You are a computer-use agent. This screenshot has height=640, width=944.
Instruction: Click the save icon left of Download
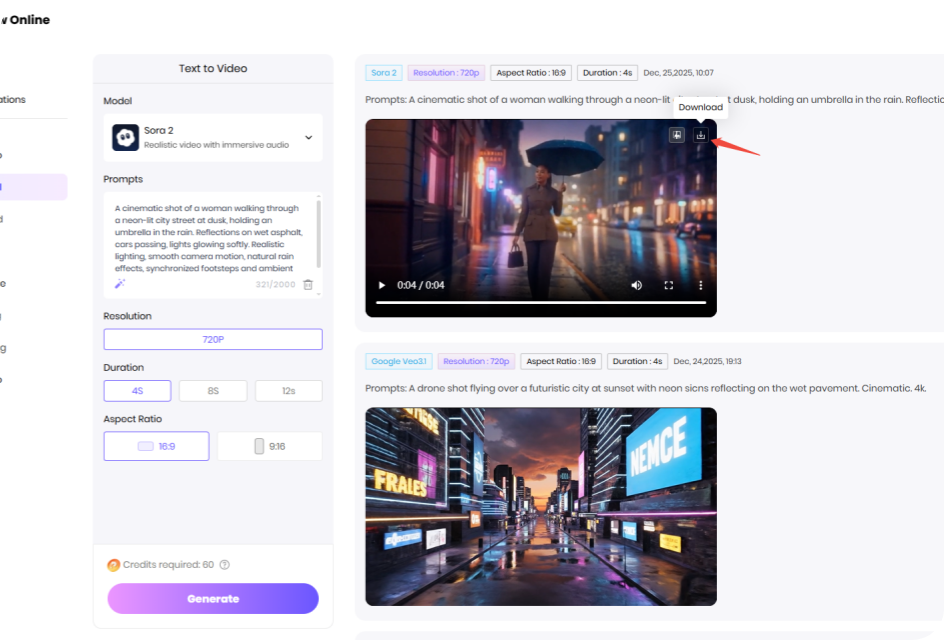click(677, 135)
